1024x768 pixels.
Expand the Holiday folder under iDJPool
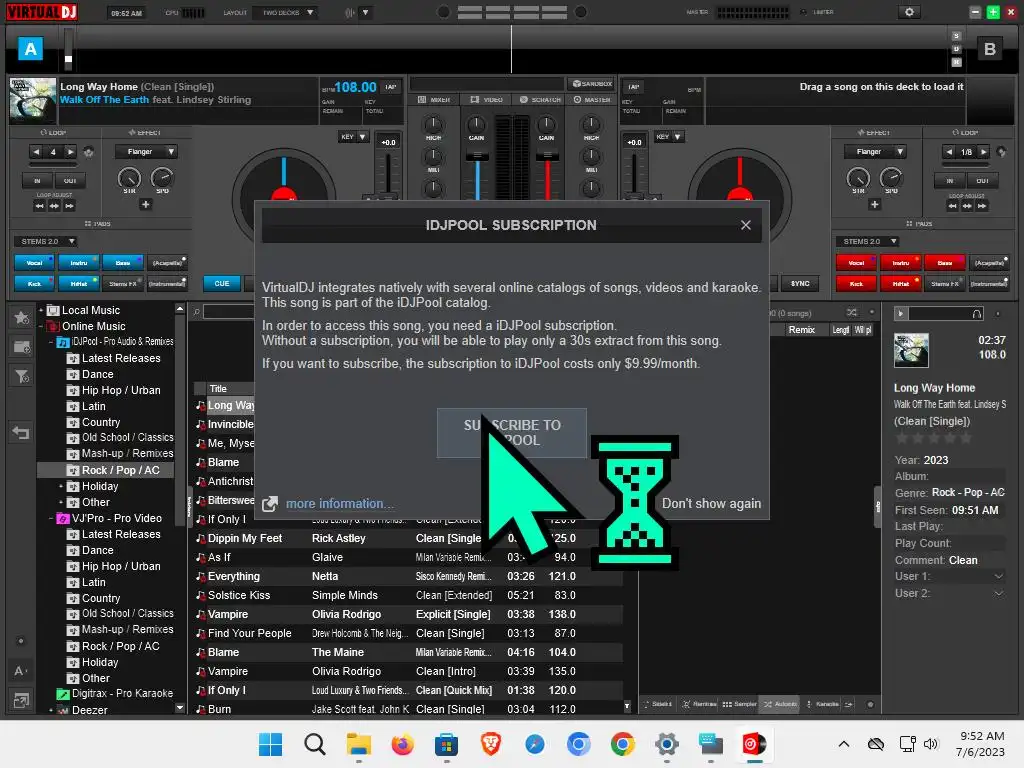tap(61, 486)
